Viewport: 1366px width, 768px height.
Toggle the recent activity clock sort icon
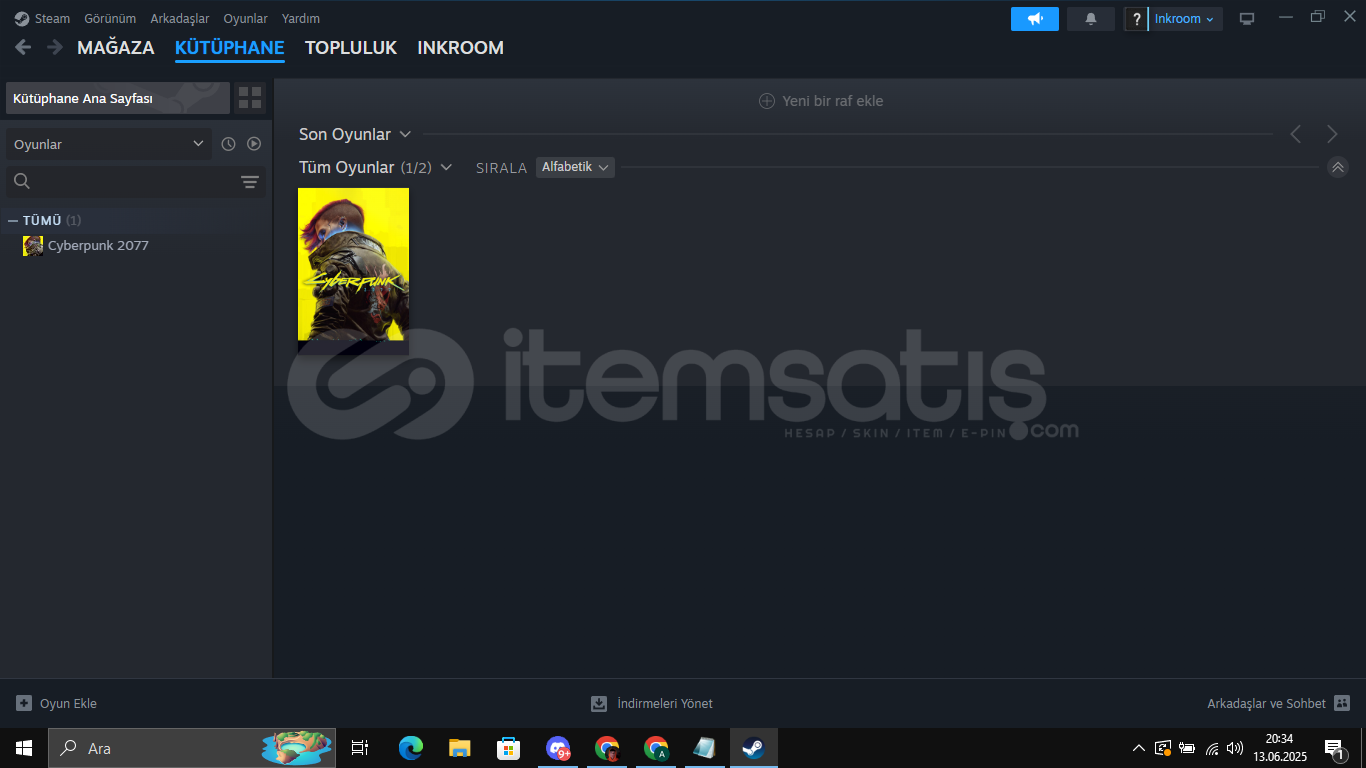(228, 144)
